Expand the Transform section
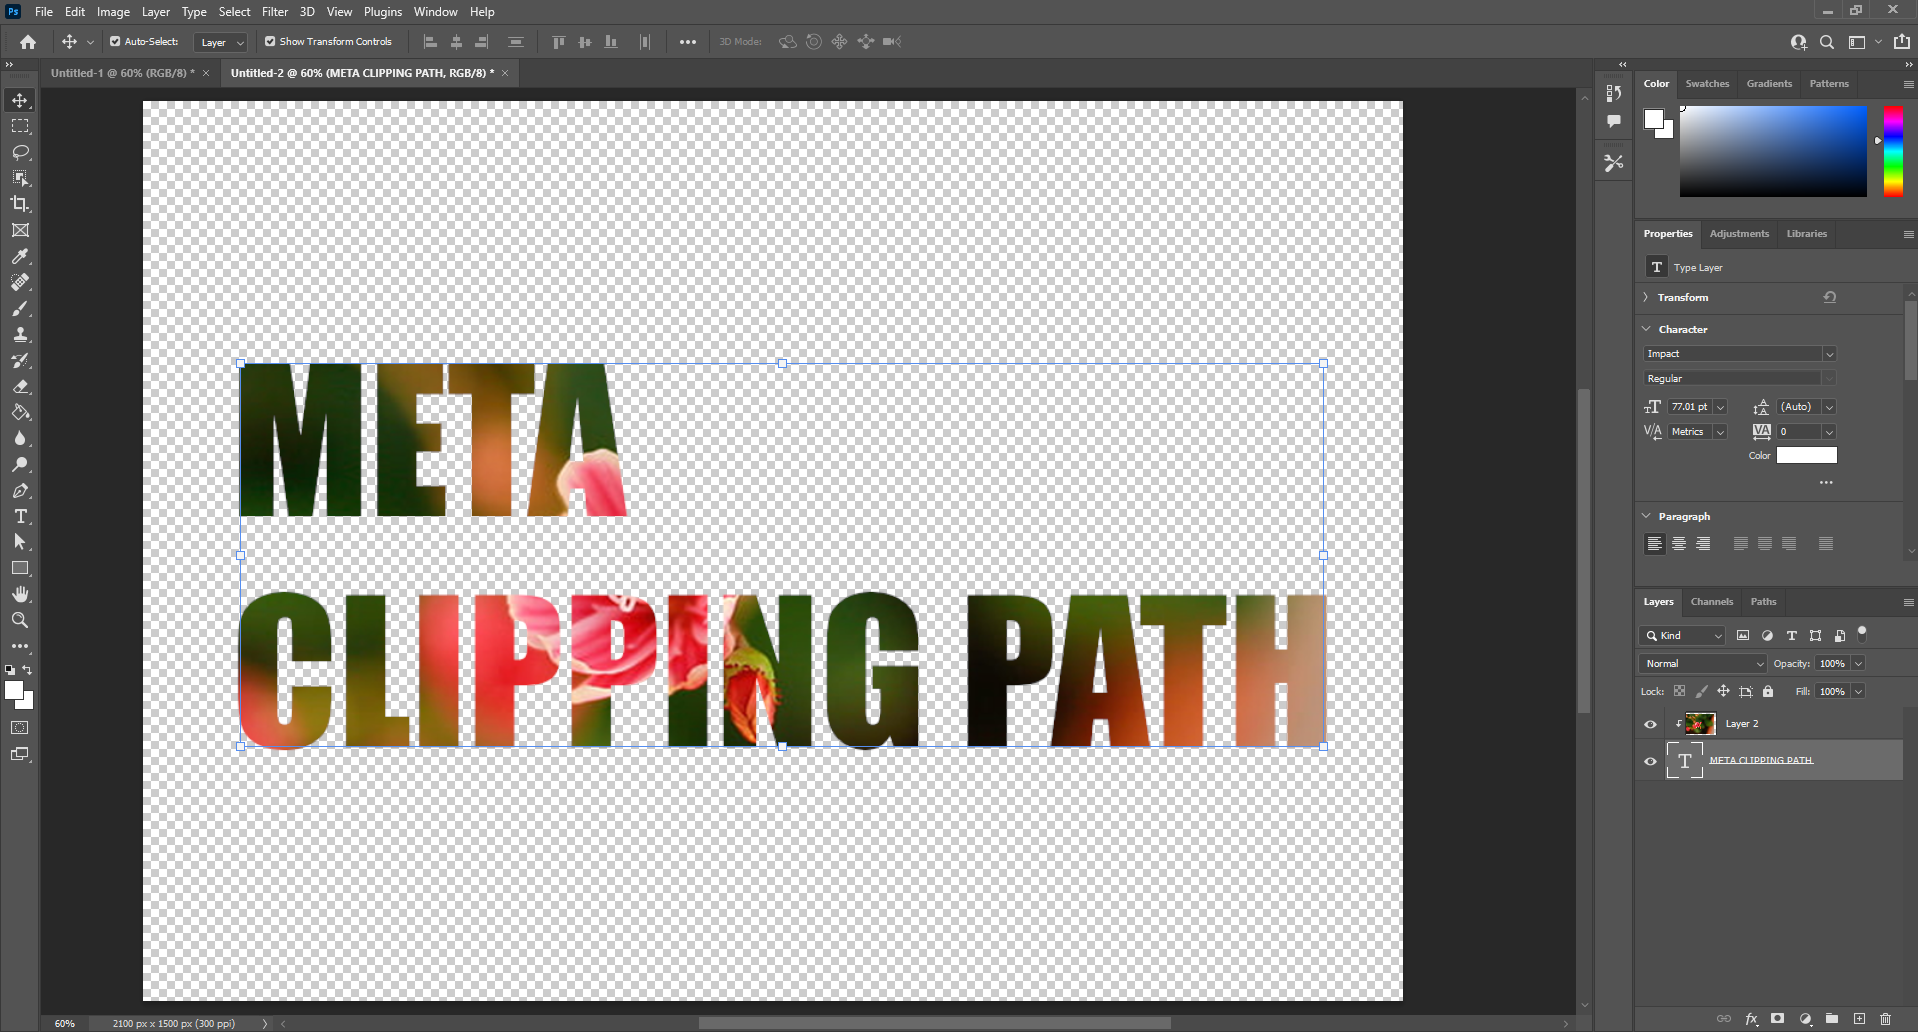 [1646, 297]
